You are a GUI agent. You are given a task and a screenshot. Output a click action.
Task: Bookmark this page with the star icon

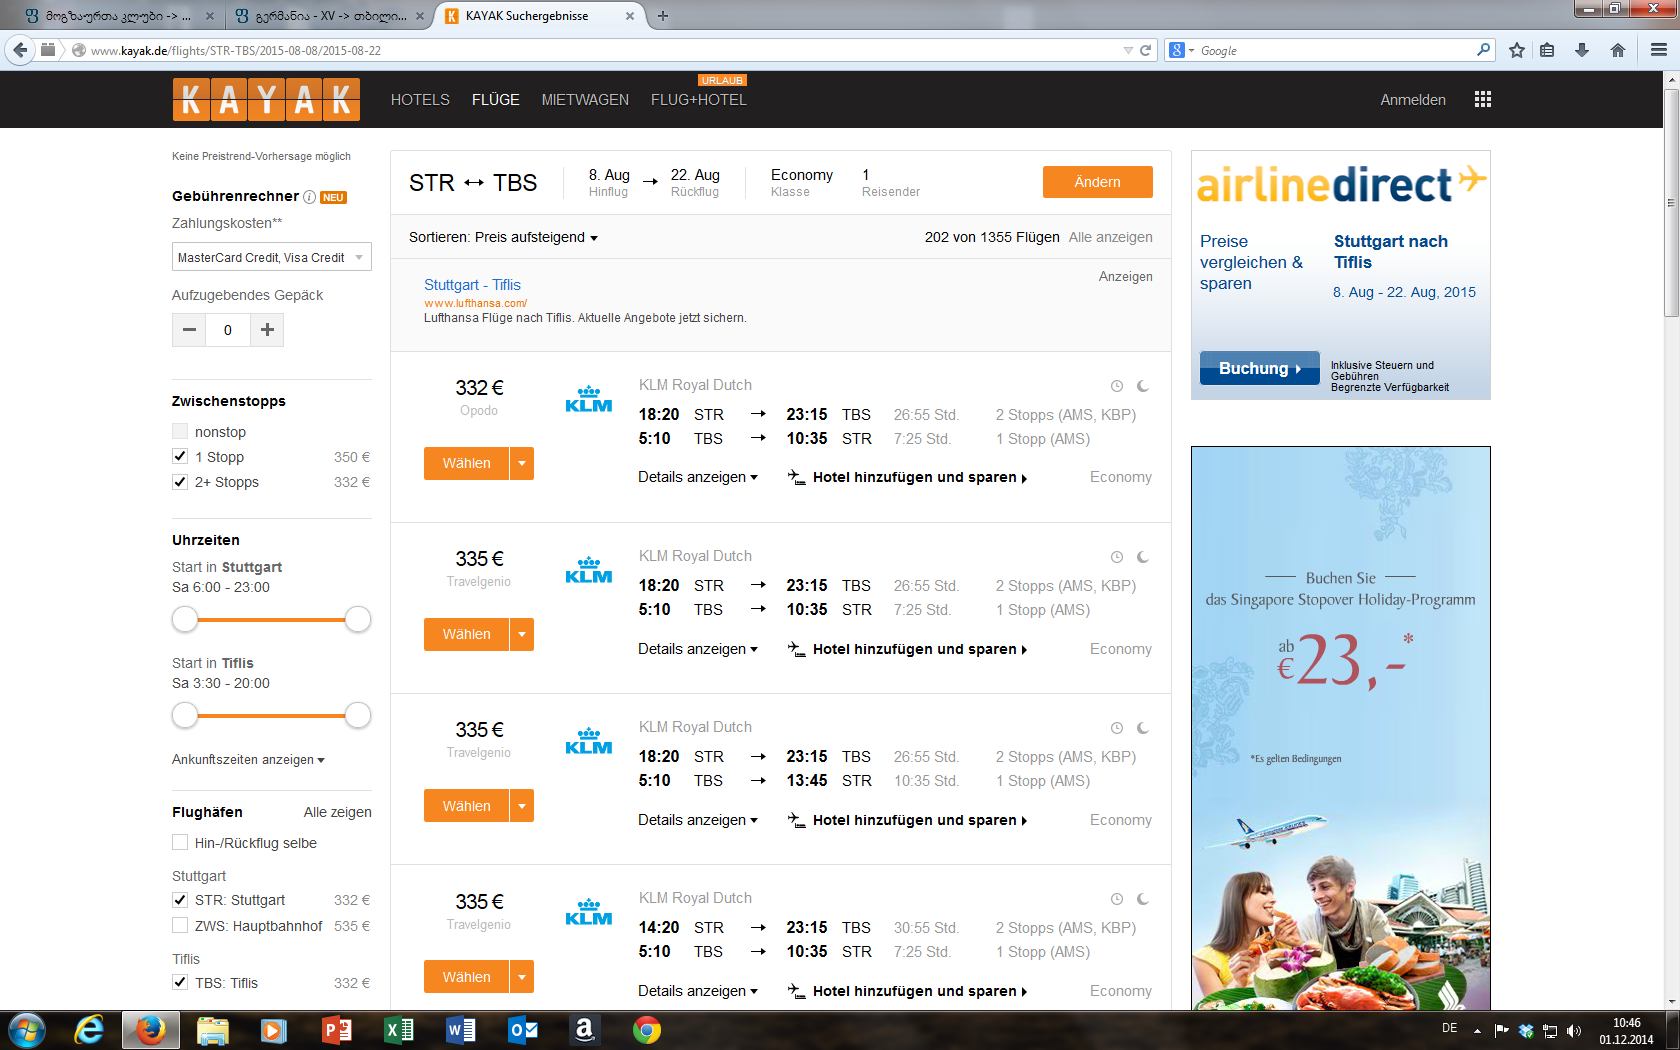[x=1517, y=50]
